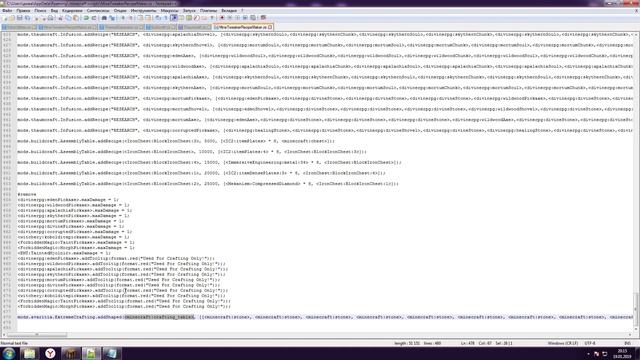Open Find with the binoculars icon
Viewport: 640px width, 360px height.
point(104,18)
